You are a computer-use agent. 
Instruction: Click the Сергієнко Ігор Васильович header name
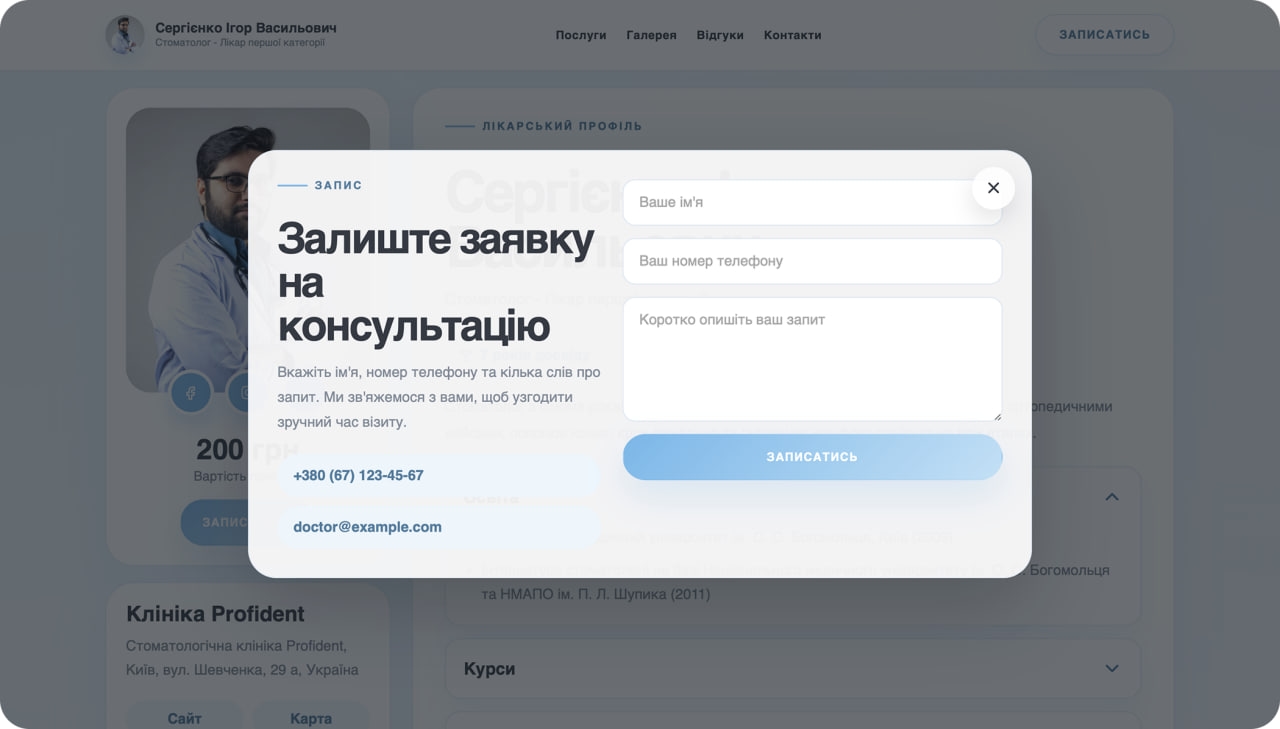[x=246, y=27]
